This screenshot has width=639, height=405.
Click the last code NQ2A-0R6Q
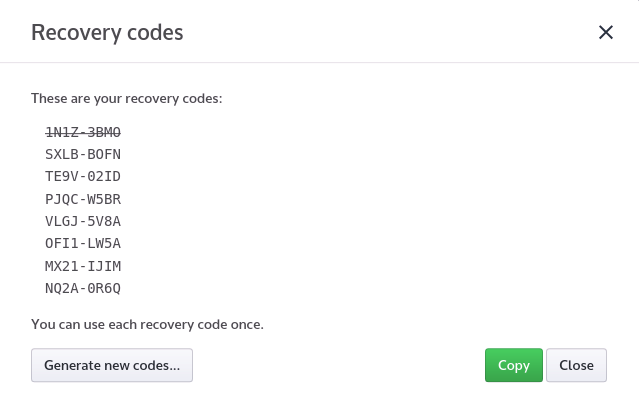coord(83,288)
